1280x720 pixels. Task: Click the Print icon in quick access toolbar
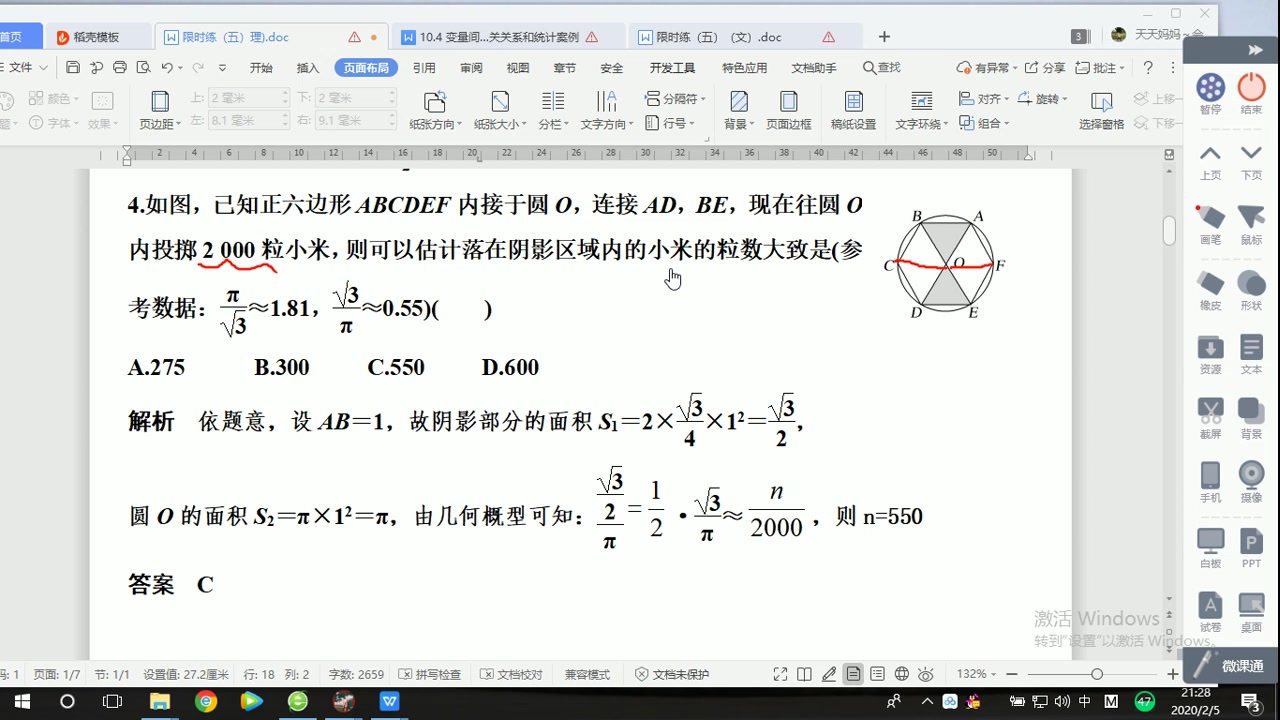click(x=120, y=67)
